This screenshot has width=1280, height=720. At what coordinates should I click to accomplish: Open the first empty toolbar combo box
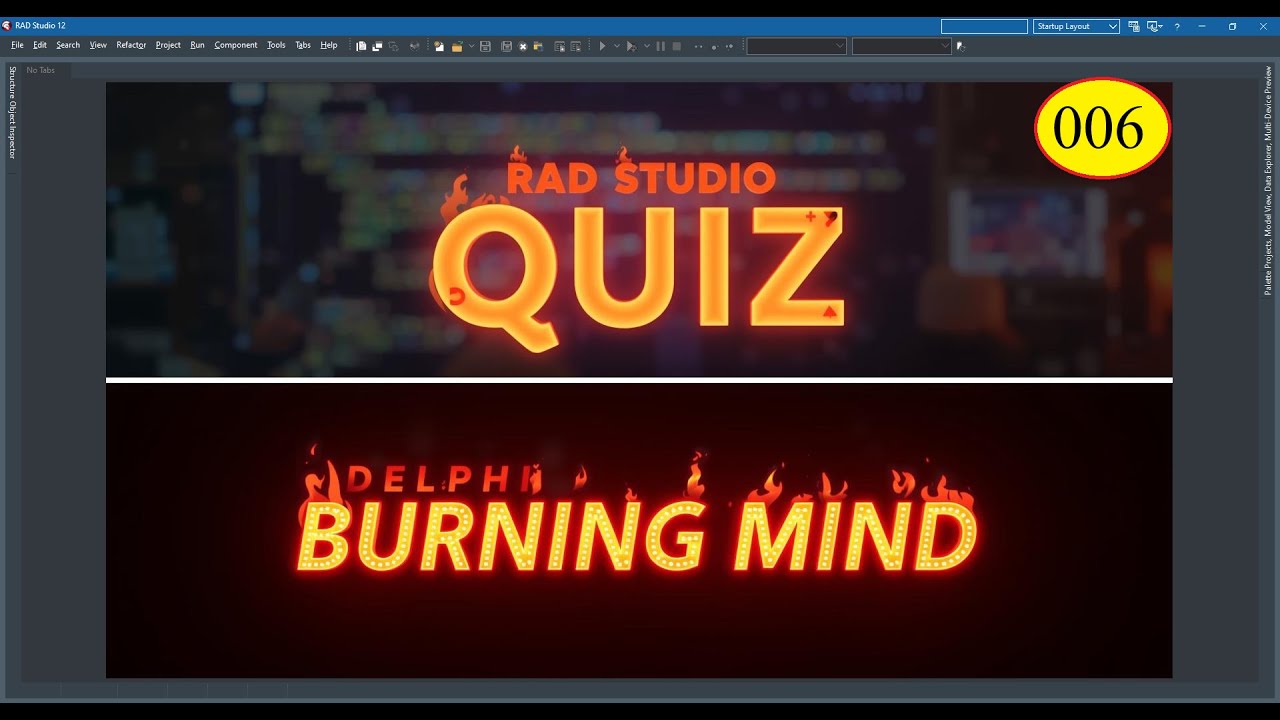click(x=797, y=46)
